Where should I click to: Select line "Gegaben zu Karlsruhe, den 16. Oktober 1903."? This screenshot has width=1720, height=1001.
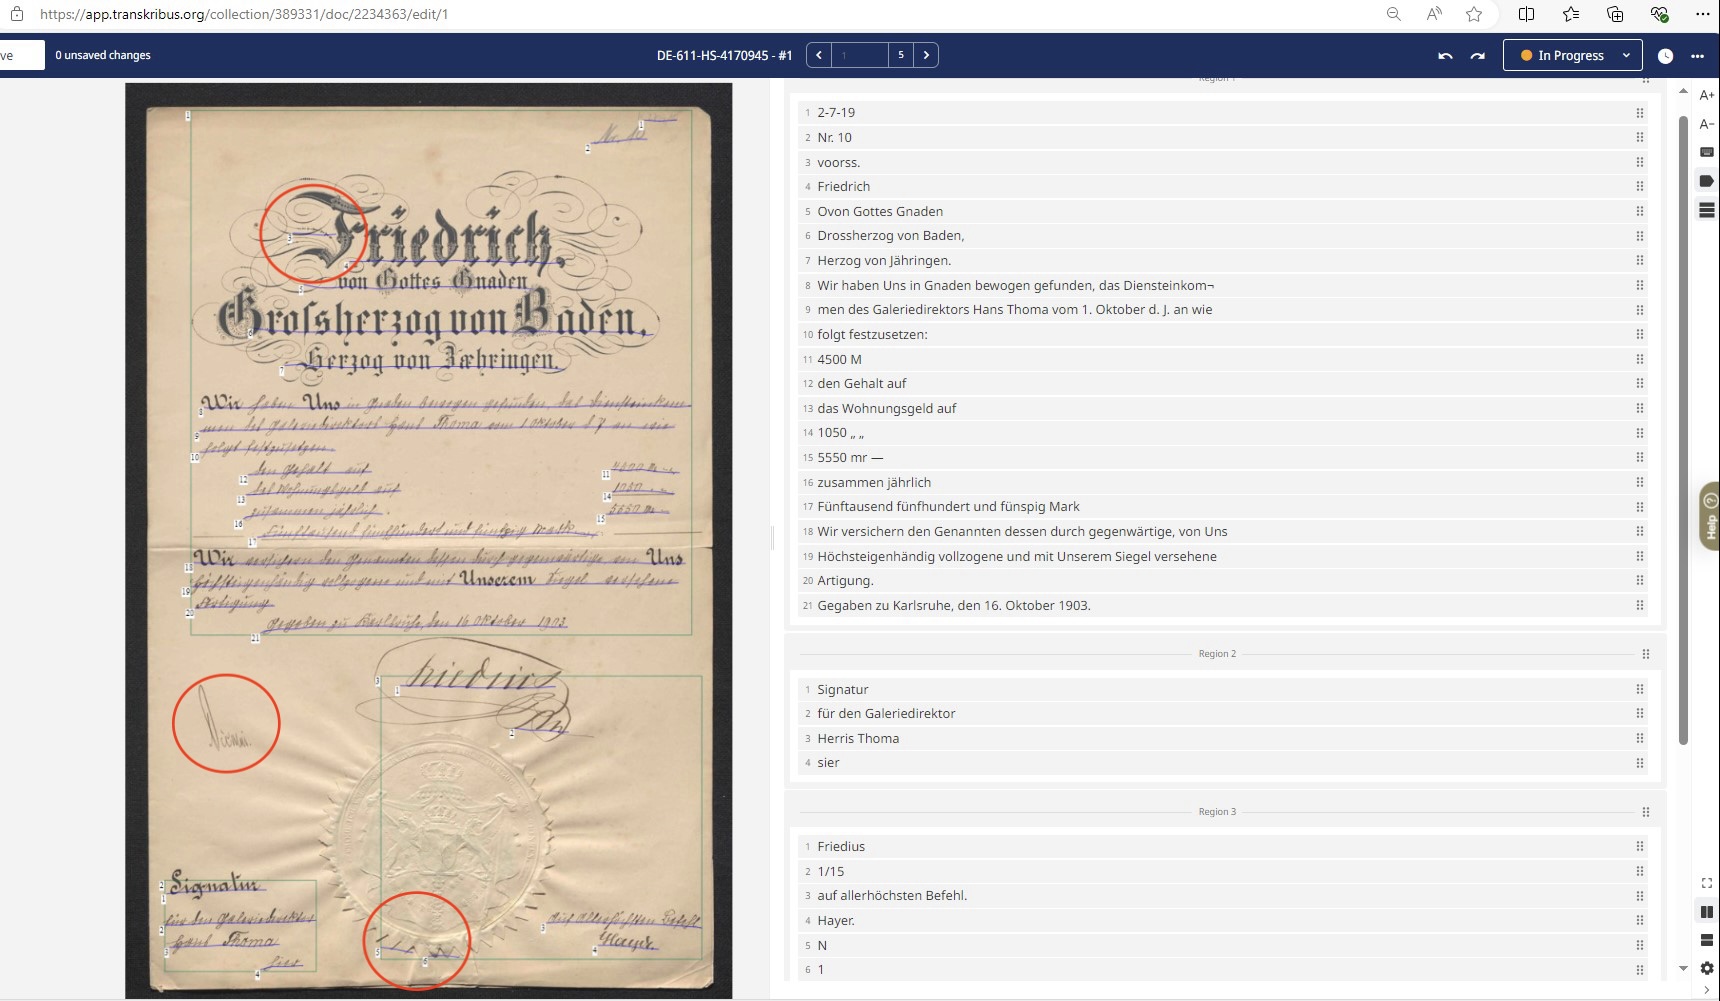(1222, 606)
